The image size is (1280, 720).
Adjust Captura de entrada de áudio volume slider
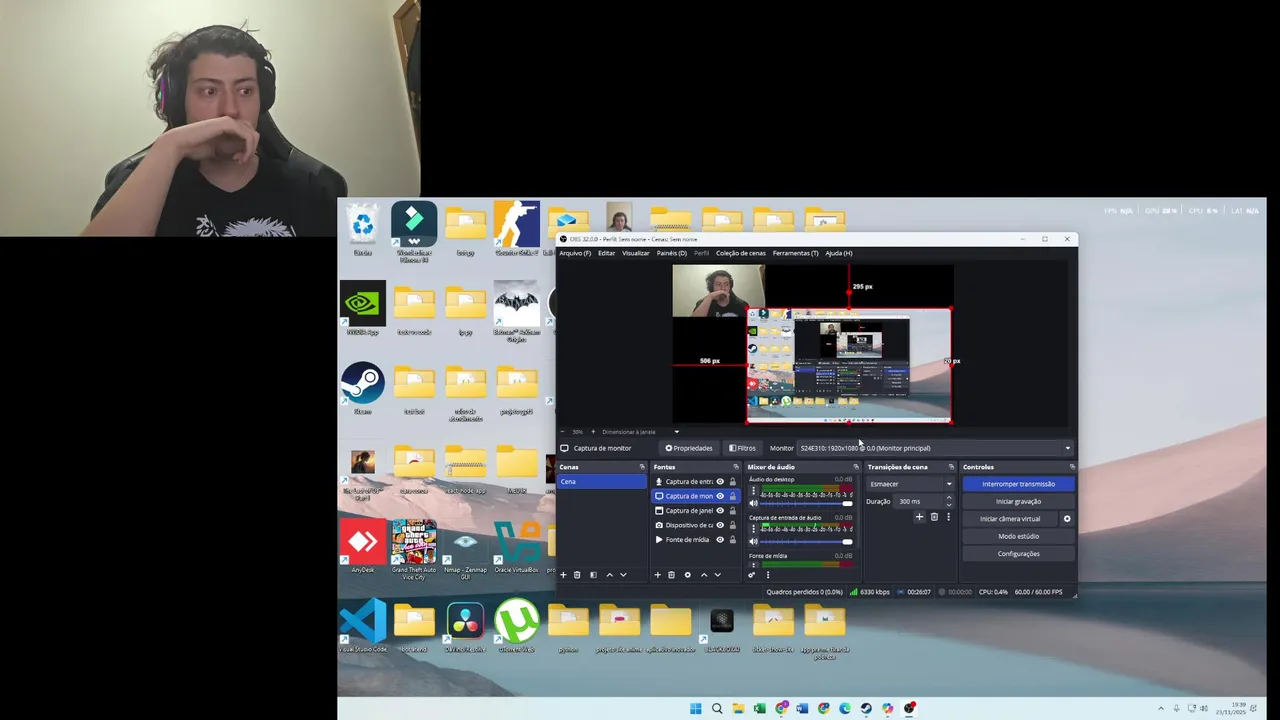tap(806, 541)
